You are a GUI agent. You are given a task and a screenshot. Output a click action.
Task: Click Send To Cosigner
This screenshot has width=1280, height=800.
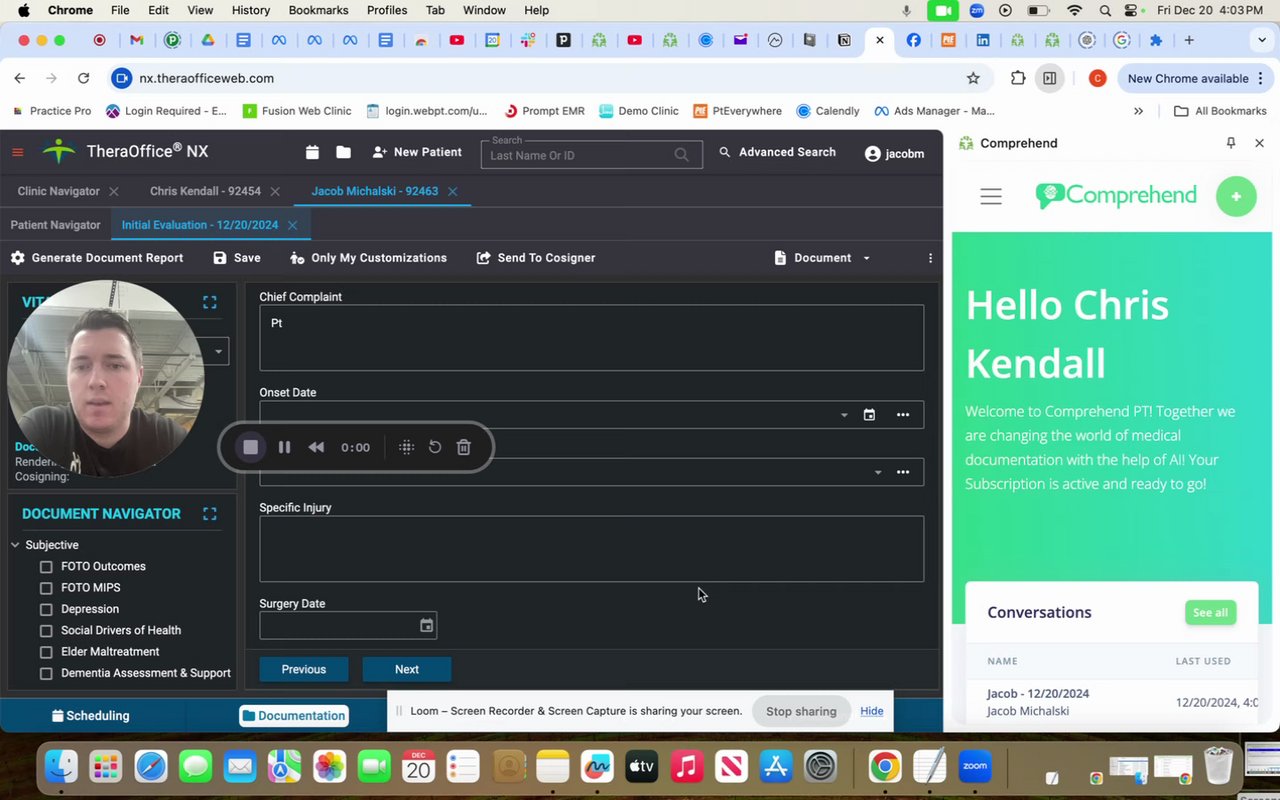pos(536,258)
